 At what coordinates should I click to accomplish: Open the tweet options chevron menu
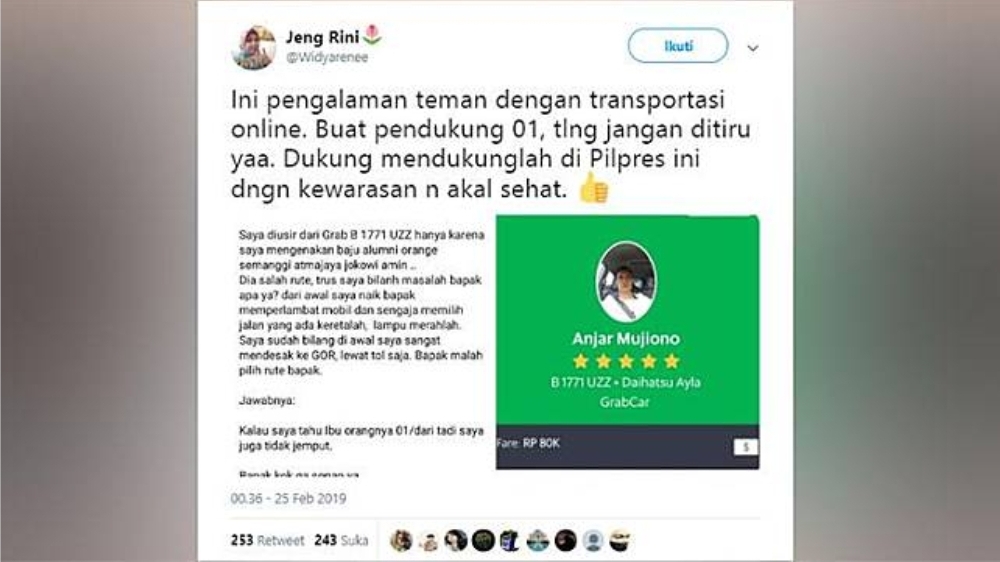tap(753, 48)
